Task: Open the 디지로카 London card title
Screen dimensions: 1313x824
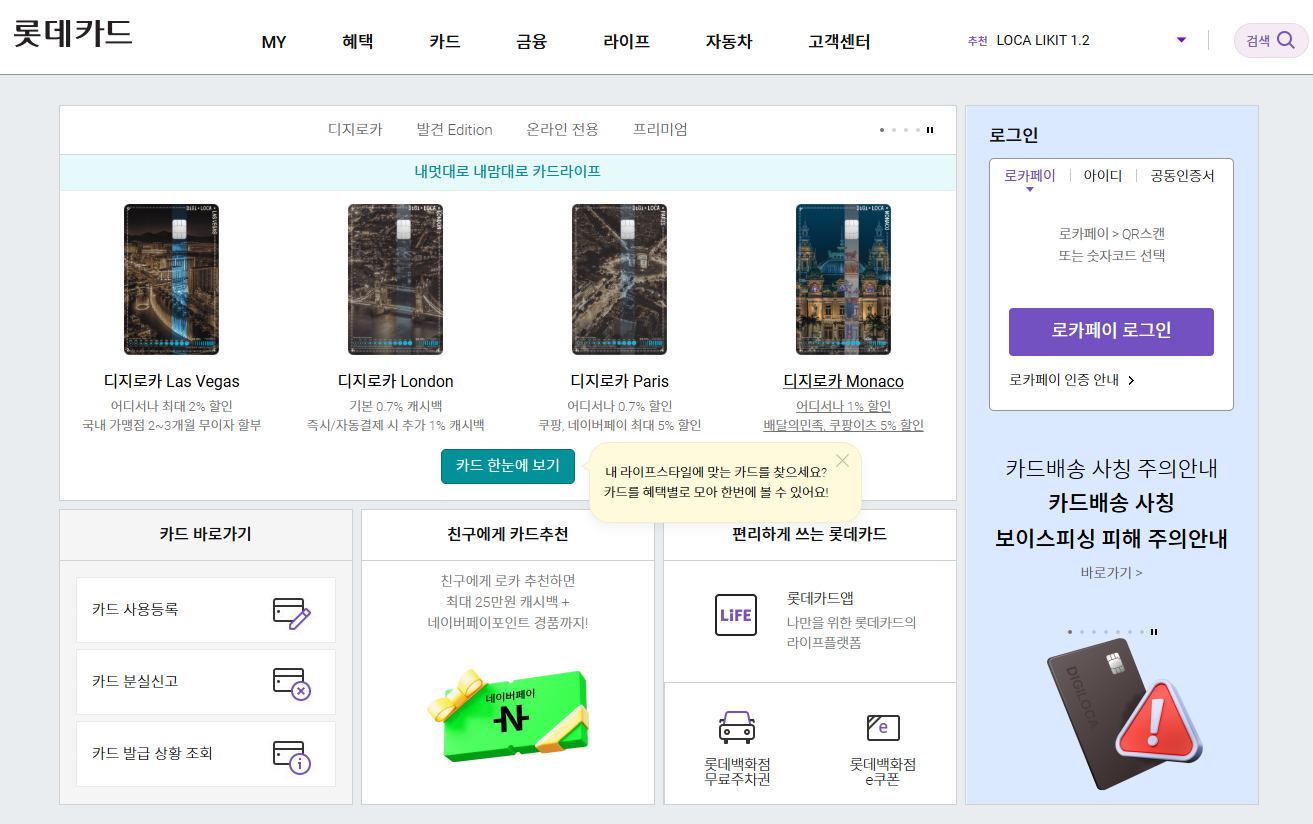Action: 396,381
